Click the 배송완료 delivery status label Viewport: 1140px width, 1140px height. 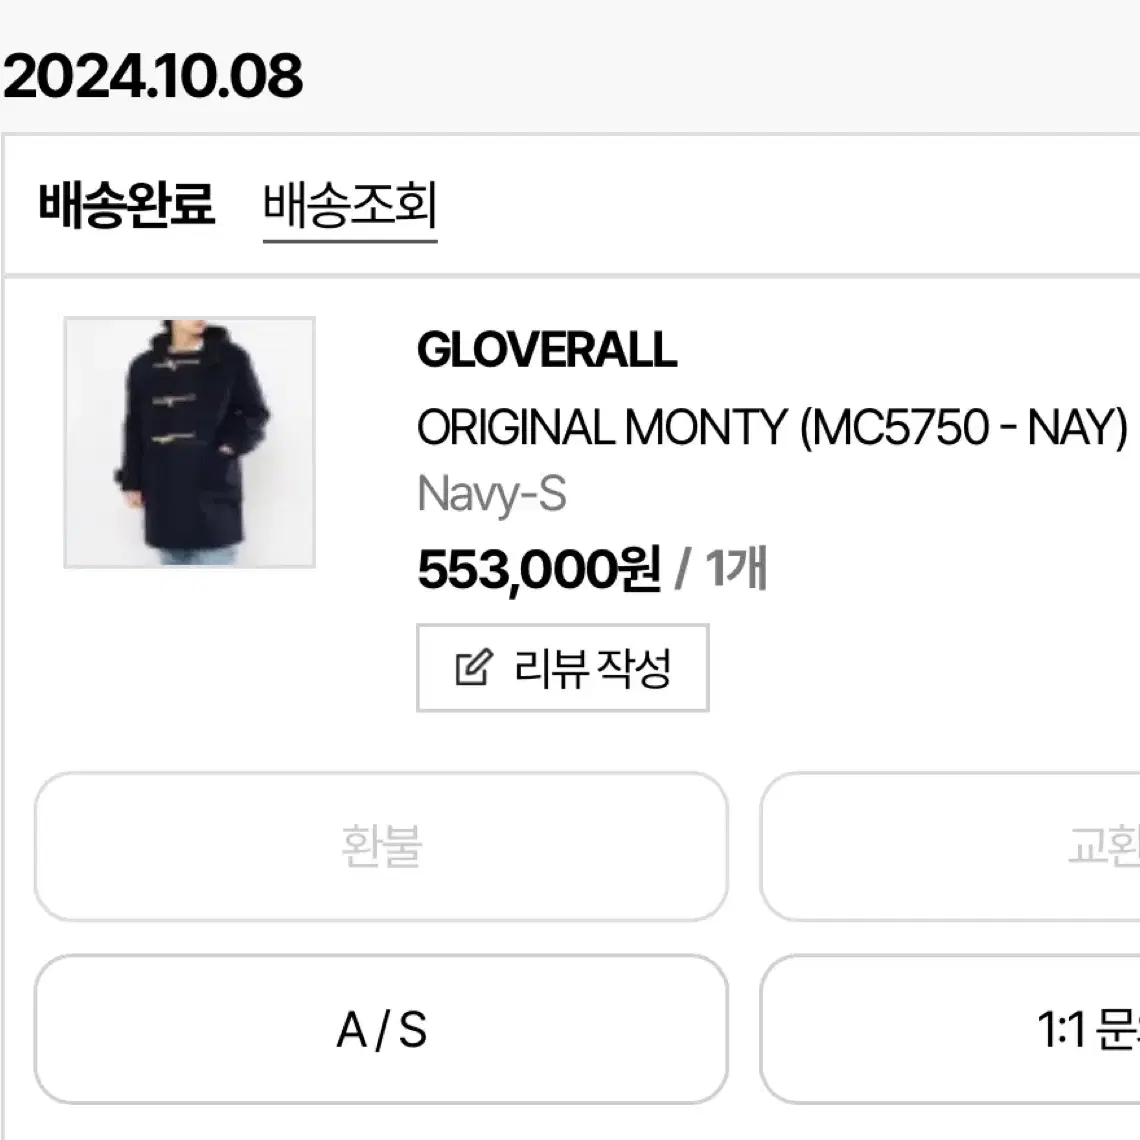pos(127,204)
